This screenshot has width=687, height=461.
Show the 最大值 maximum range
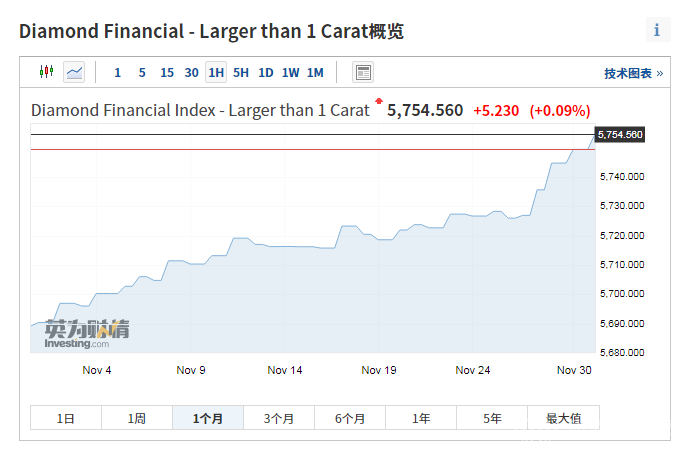(x=564, y=418)
